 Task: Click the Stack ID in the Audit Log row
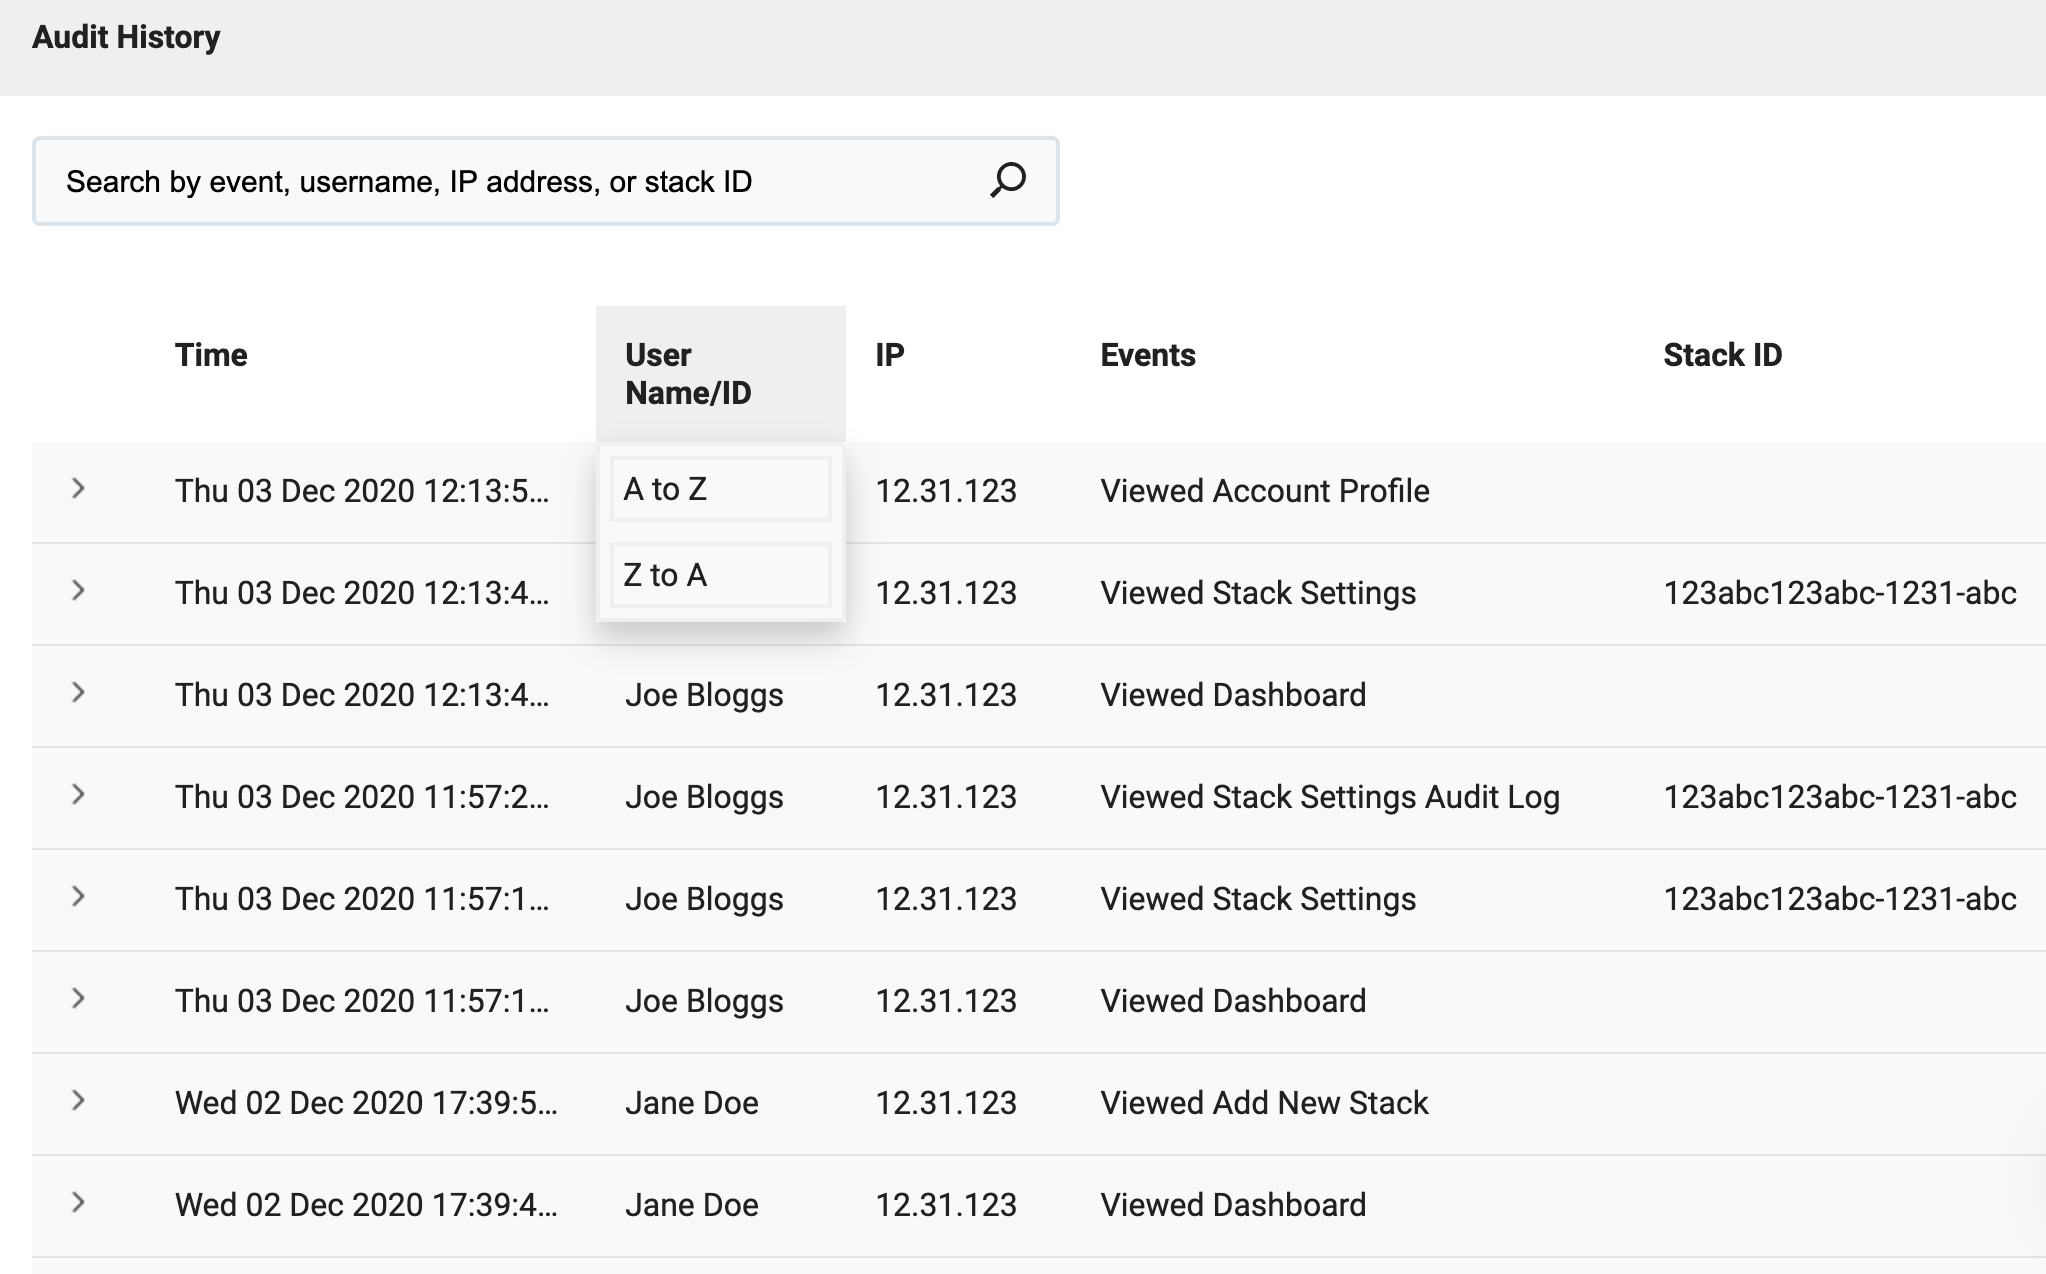(1839, 797)
